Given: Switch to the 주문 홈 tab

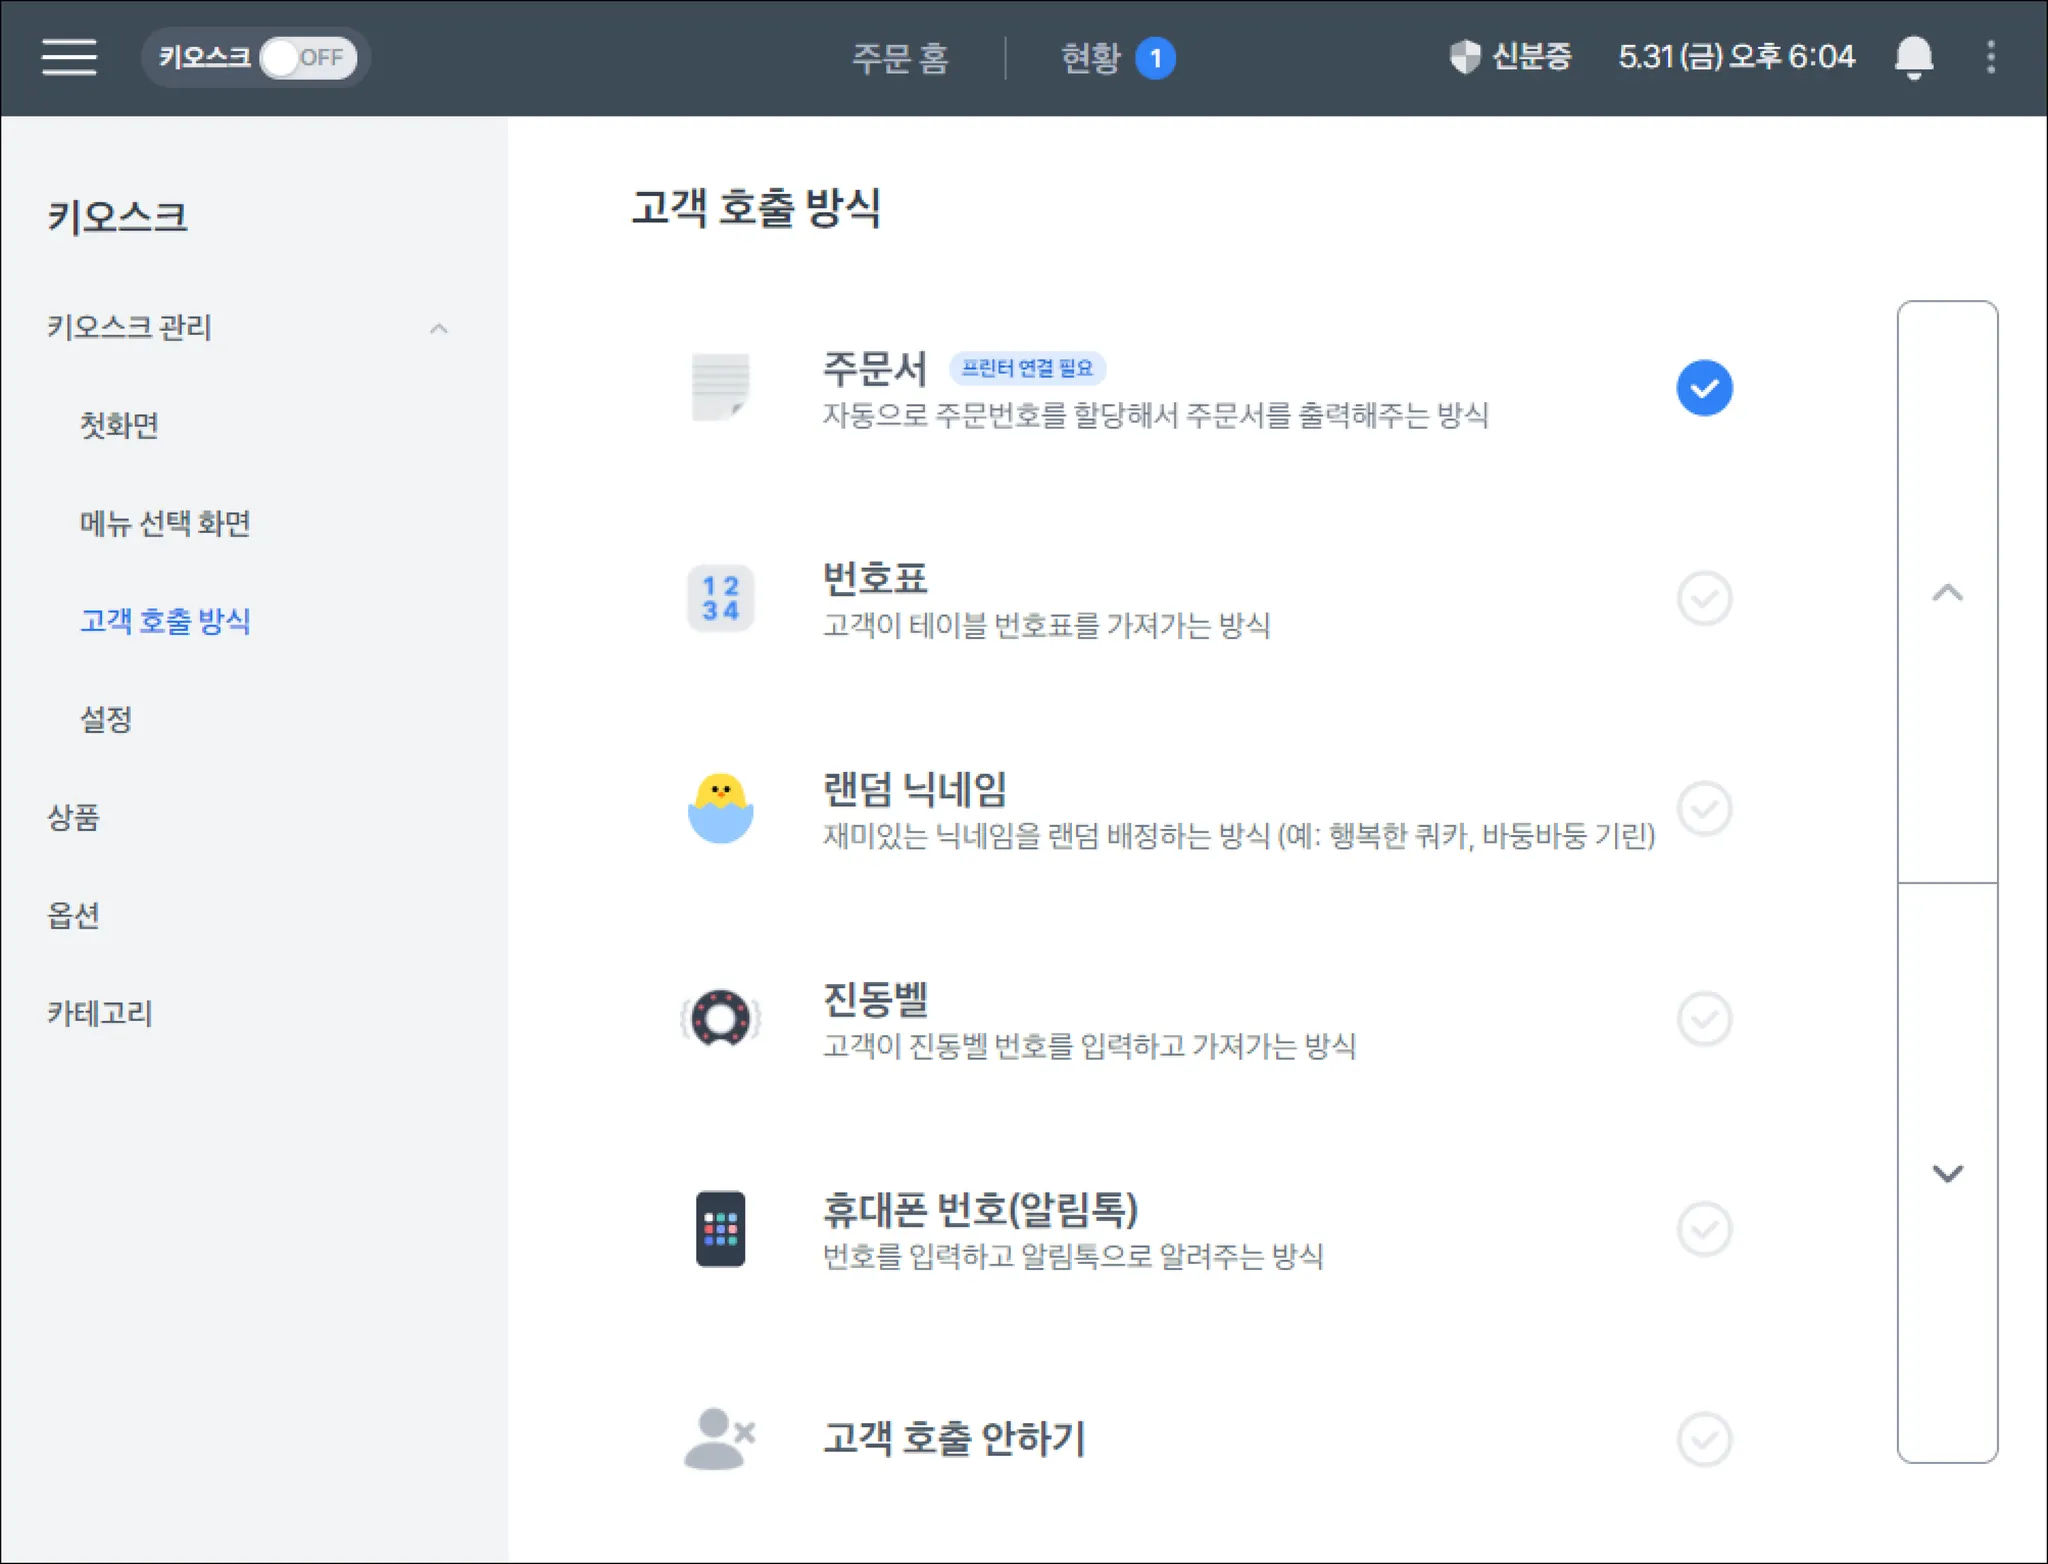Looking at the screenshot, I should coord(899,57).
